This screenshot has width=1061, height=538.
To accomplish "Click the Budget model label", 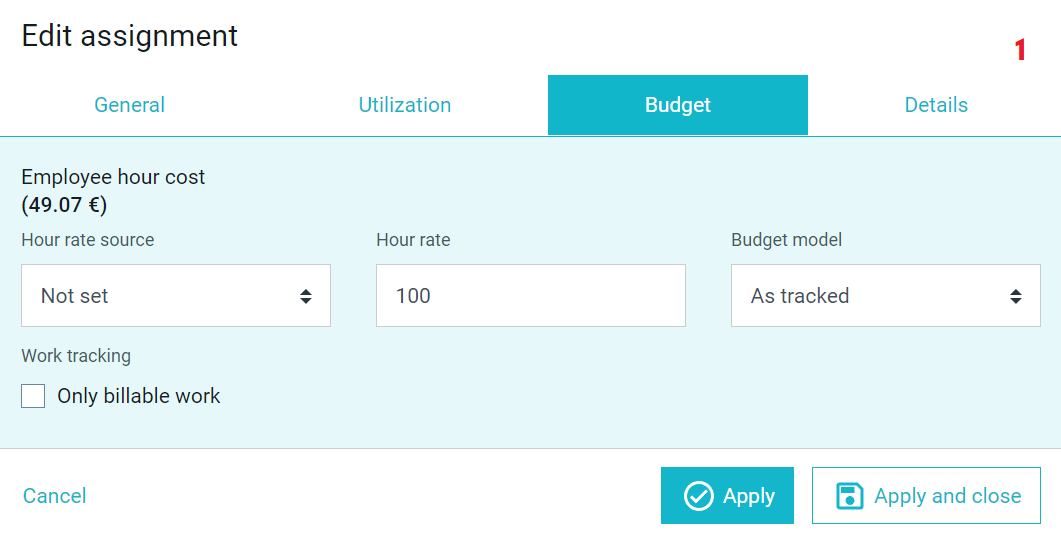I will (x=787, y=240).
